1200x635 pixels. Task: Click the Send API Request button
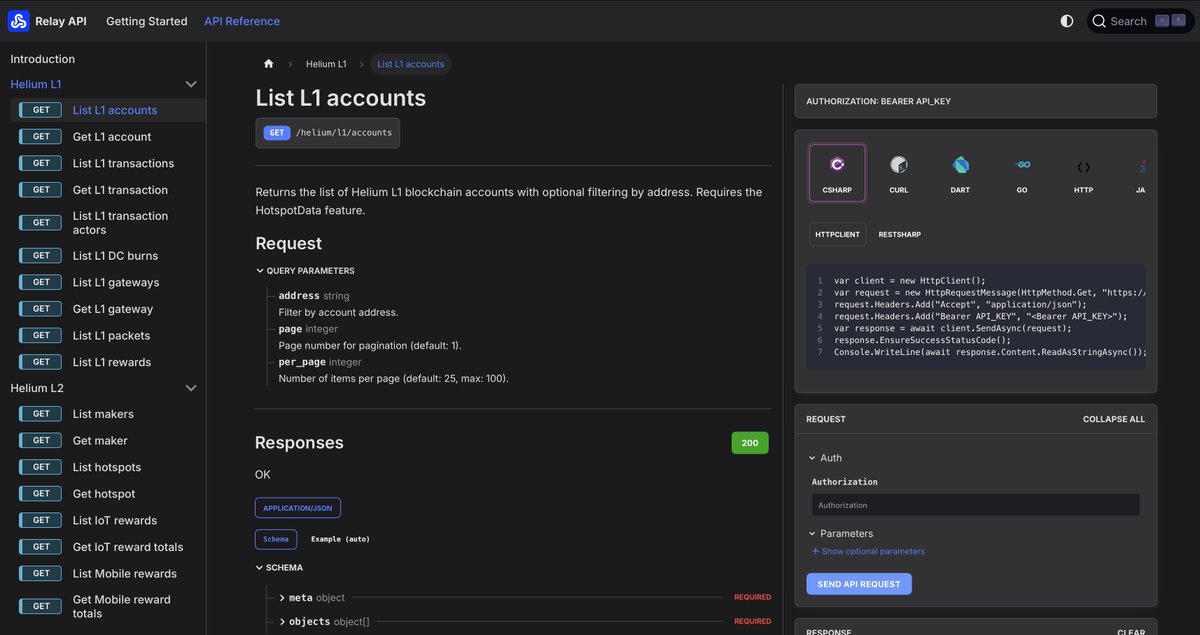coord(859,584)
